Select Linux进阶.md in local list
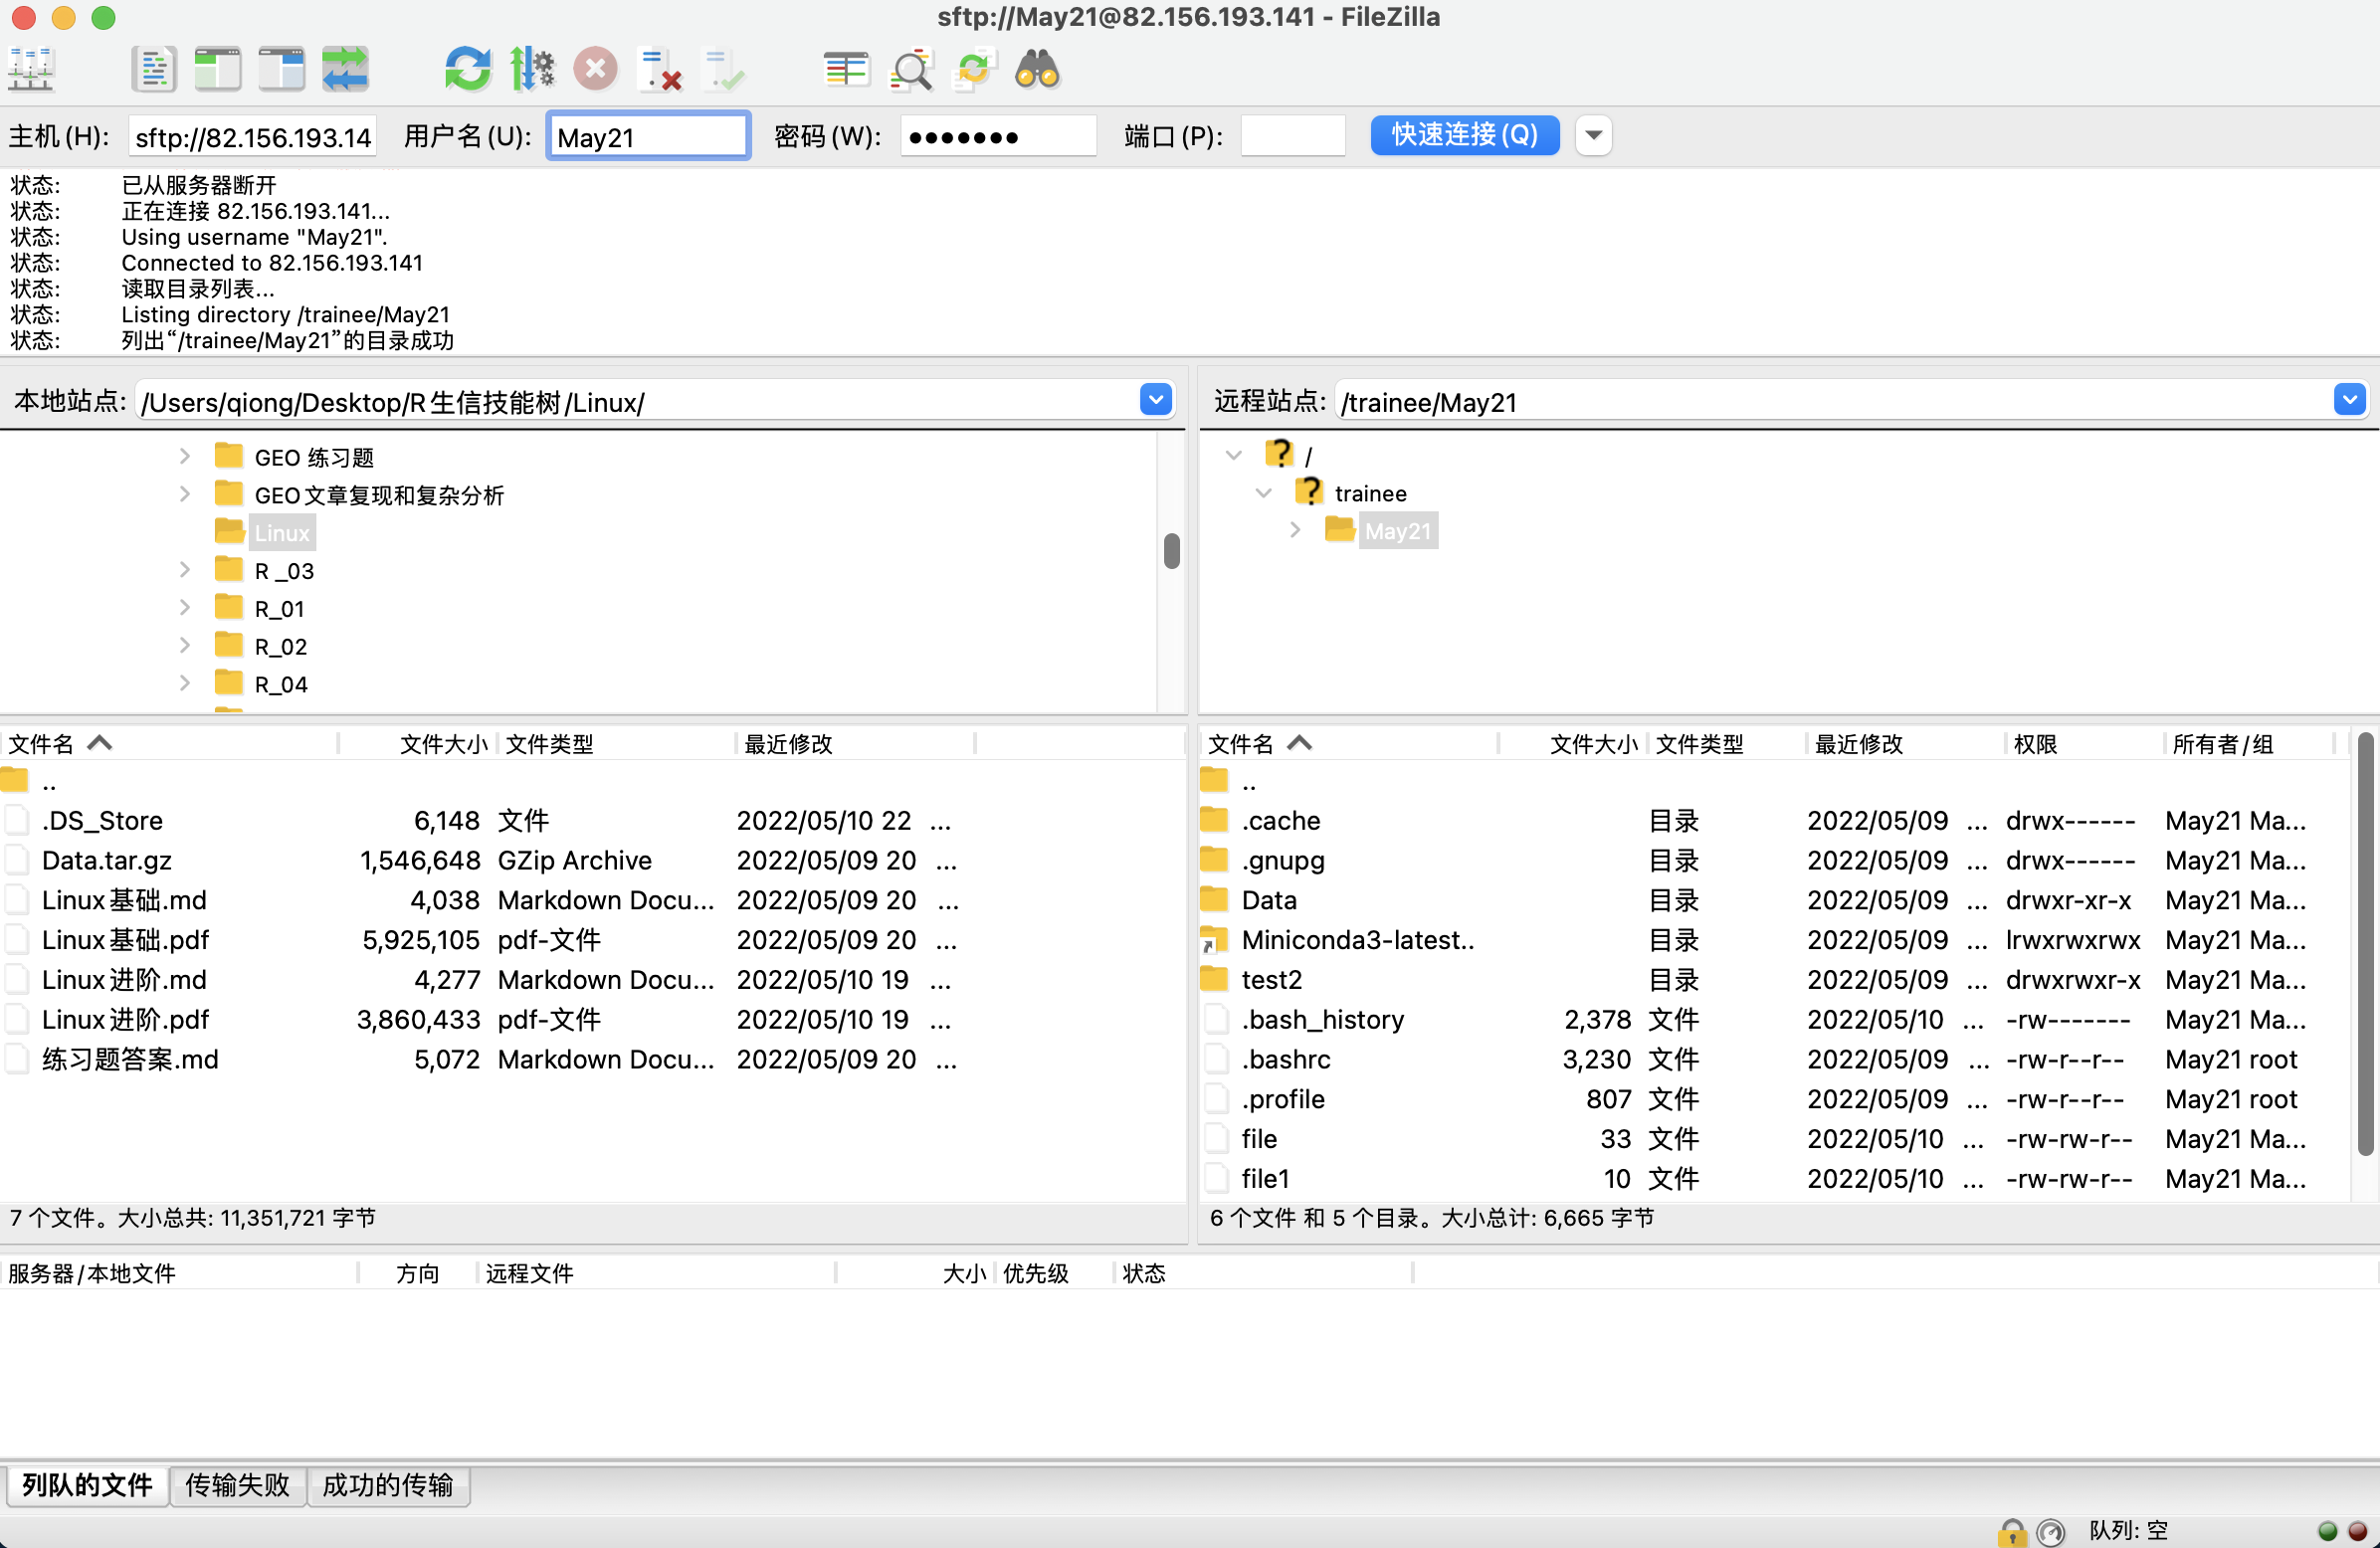This screenshot has width=2380, height=1548. [592, 979]
